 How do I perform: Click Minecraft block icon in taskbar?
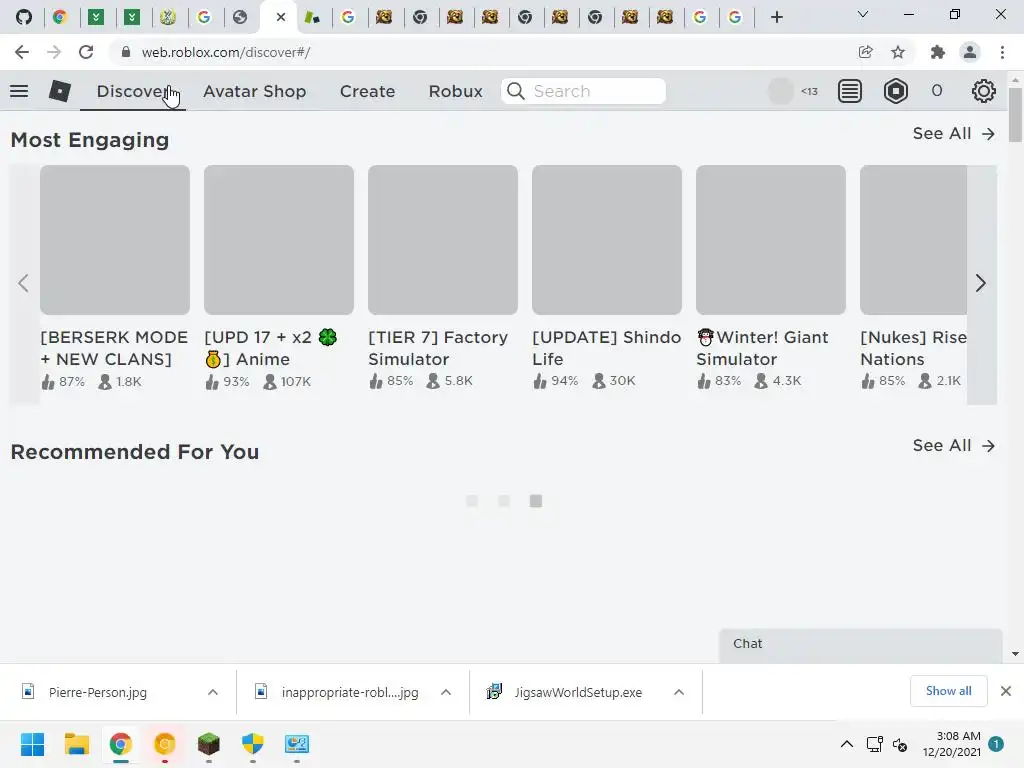pos(208,744)
